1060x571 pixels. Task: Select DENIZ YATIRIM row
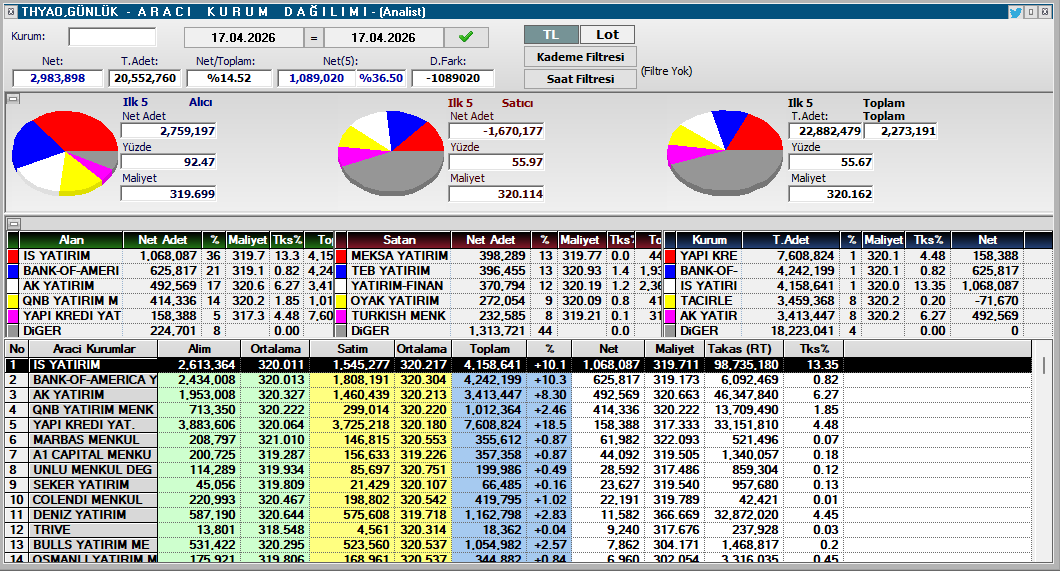pyautogui.click(x=519, y=514)
